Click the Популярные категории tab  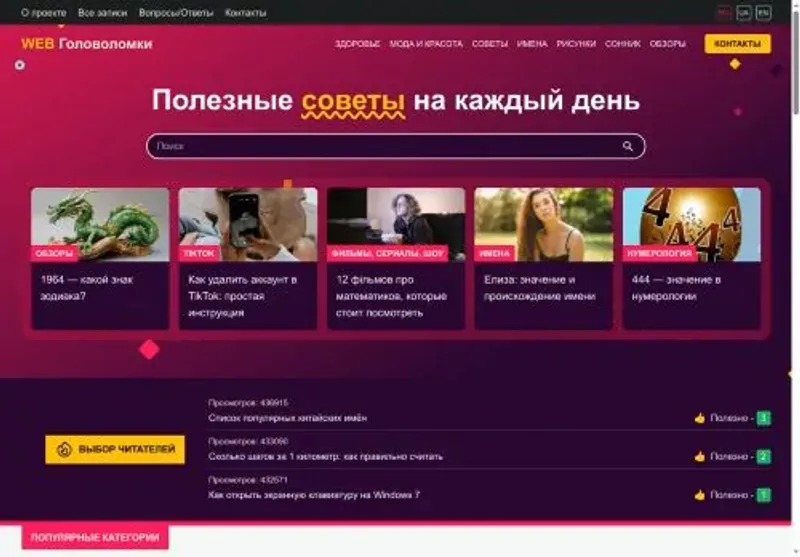[95, 538]
